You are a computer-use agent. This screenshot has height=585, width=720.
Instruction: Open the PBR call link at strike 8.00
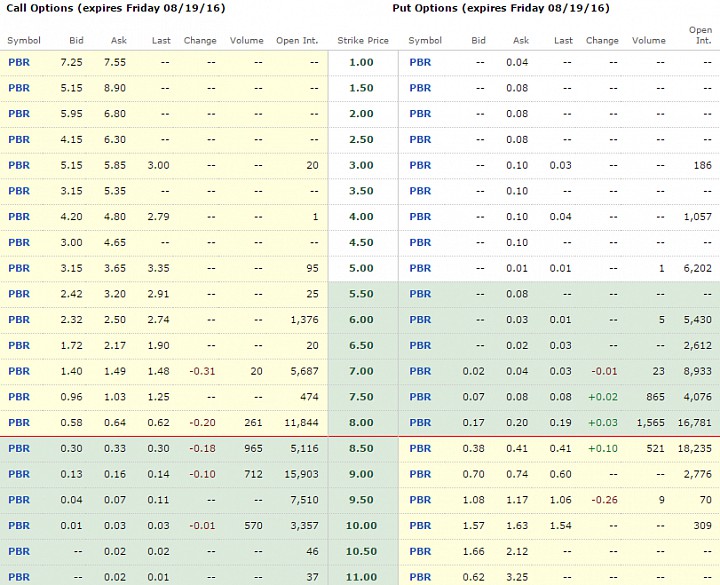(19, 422)
